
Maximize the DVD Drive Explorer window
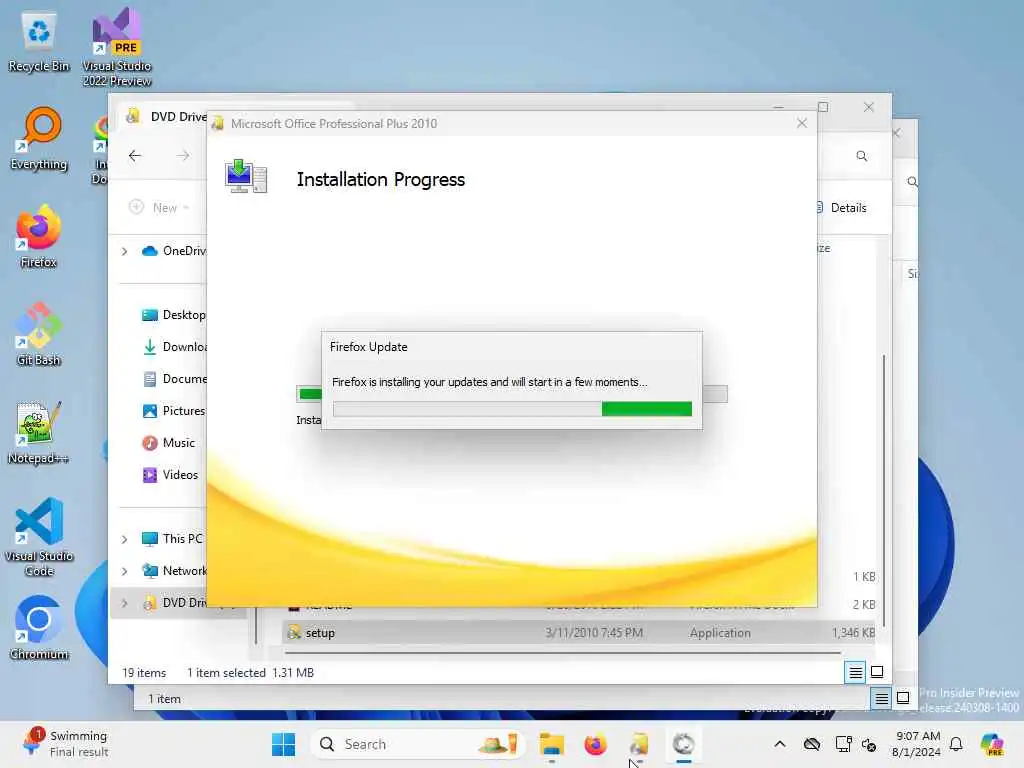click(823, 107)
